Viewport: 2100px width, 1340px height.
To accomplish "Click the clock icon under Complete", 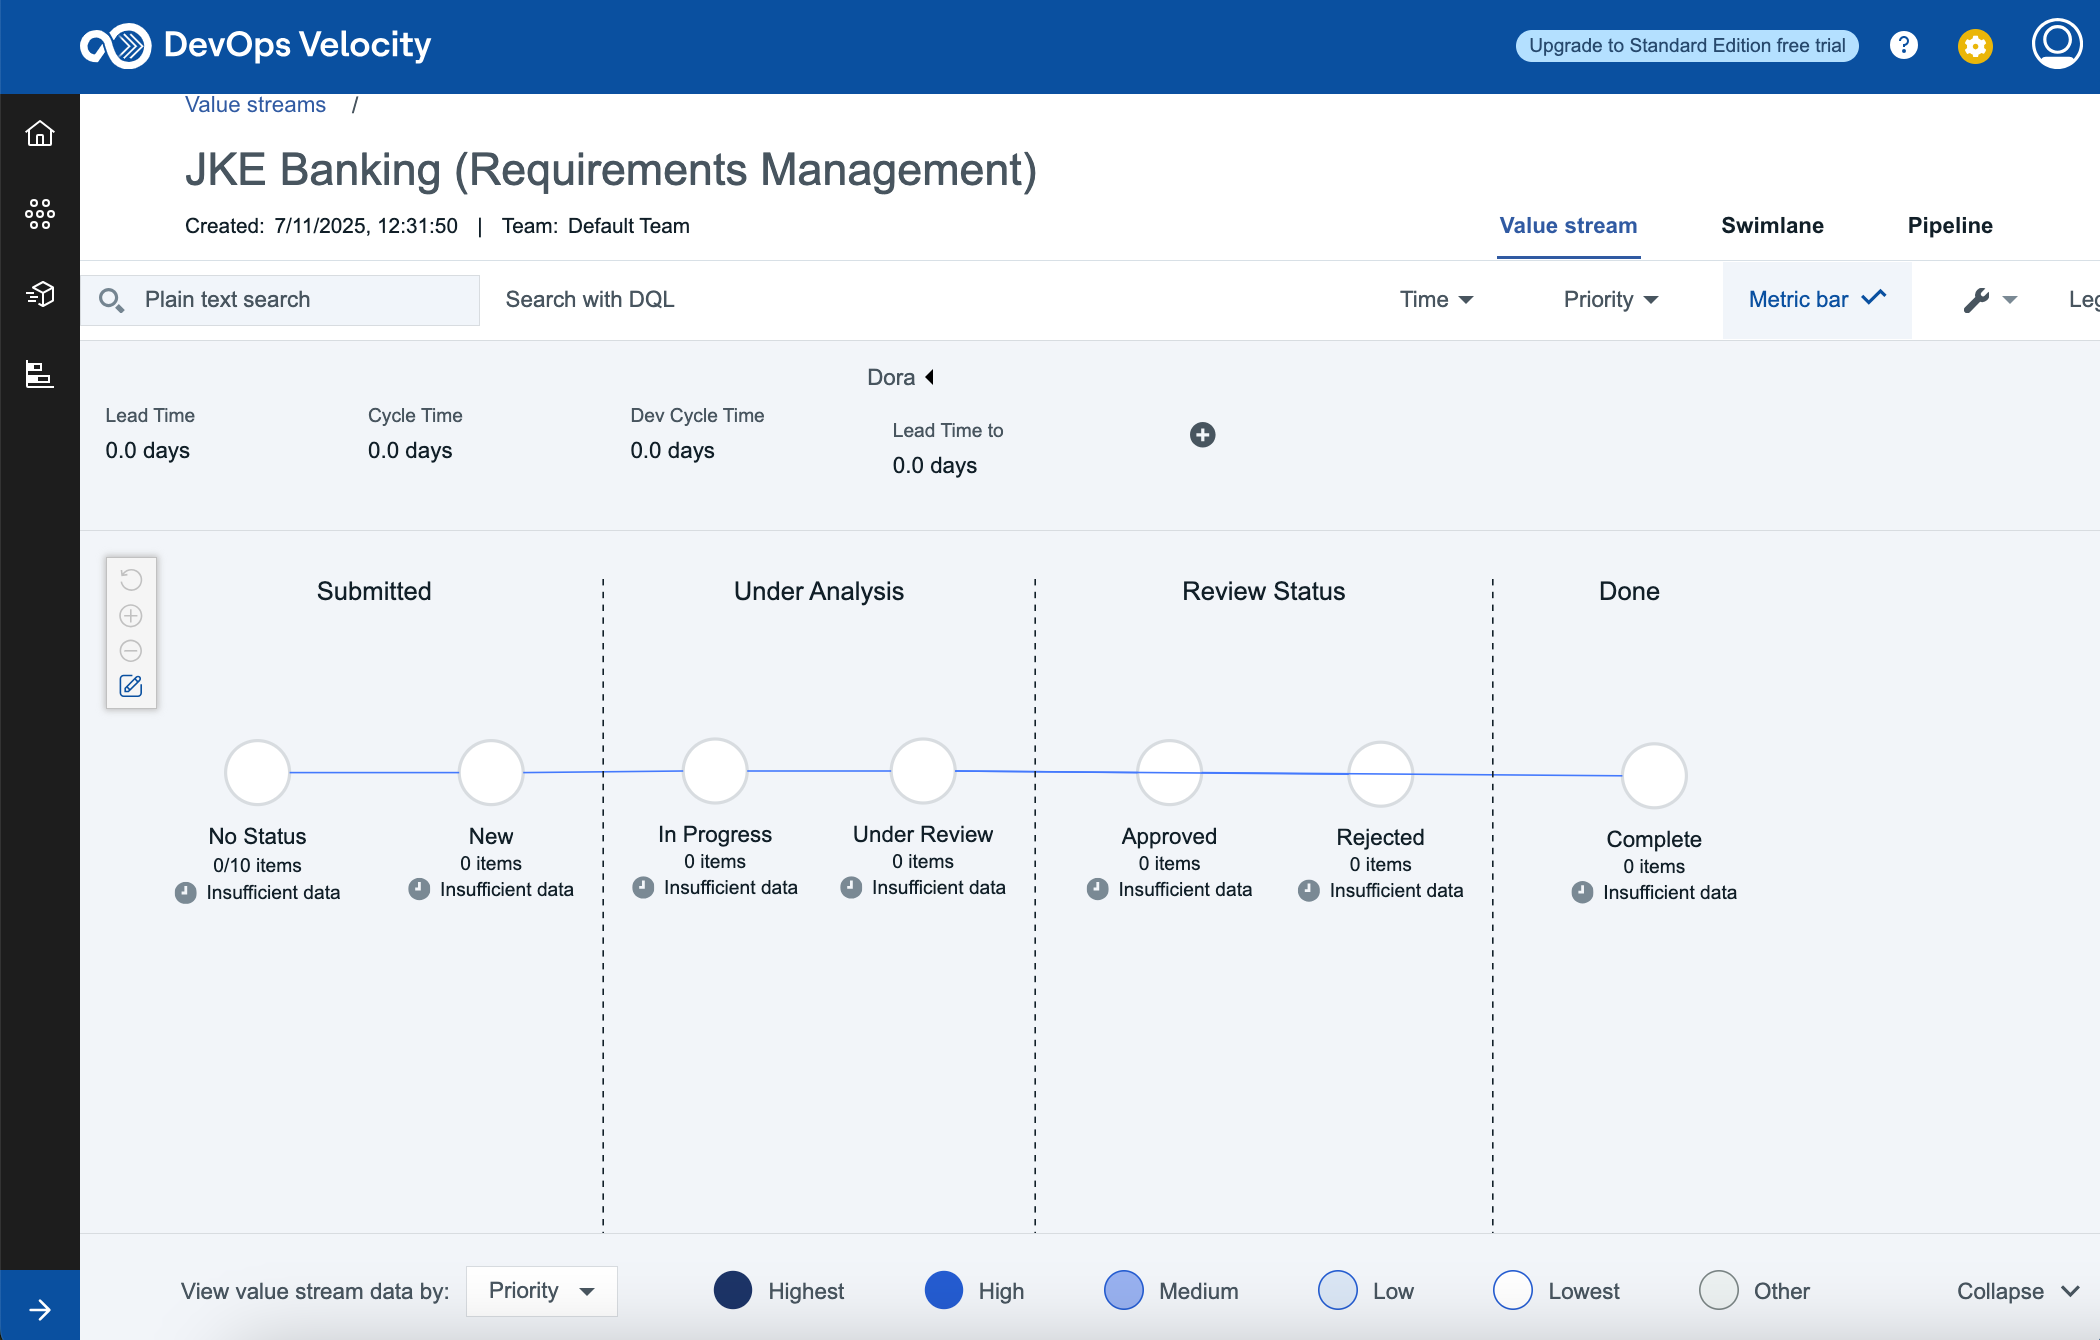I will 1582,892.
